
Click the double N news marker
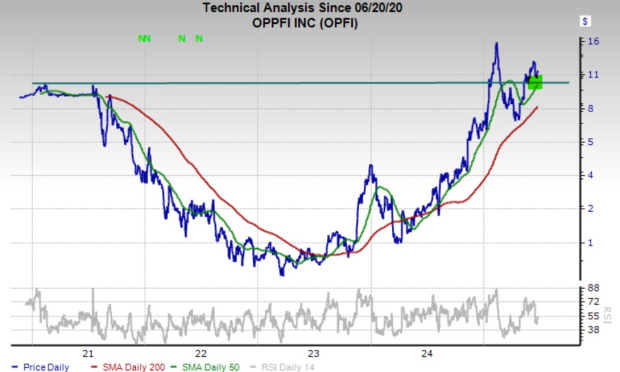144,38
